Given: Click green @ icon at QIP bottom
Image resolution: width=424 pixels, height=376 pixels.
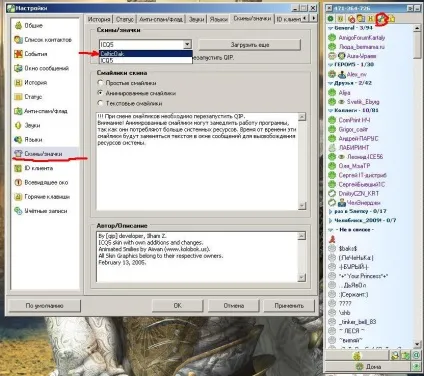Looking at the screenshot, I should click(x=416, y=356).
